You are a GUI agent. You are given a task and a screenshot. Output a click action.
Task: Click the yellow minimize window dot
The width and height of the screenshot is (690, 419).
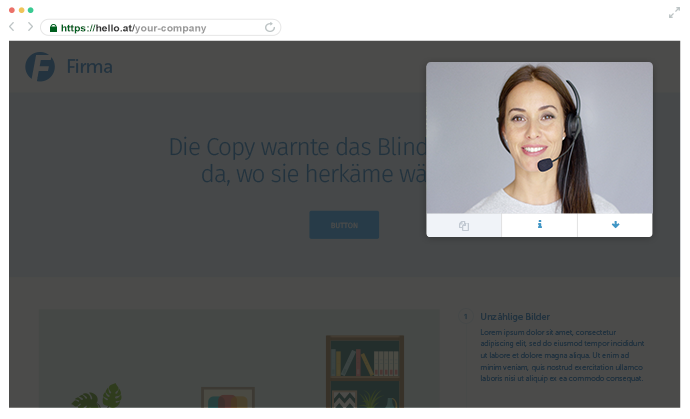[21, 10]
